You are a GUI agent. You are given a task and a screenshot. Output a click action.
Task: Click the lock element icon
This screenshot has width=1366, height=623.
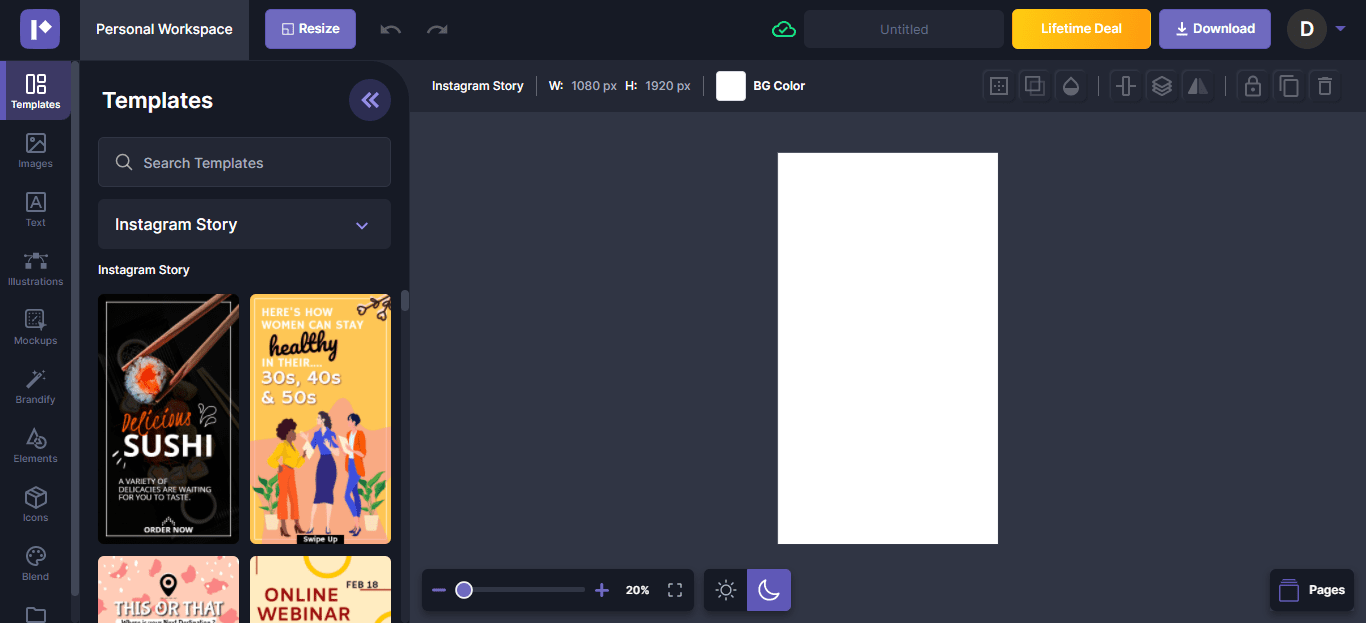(x=1252, y=86)
